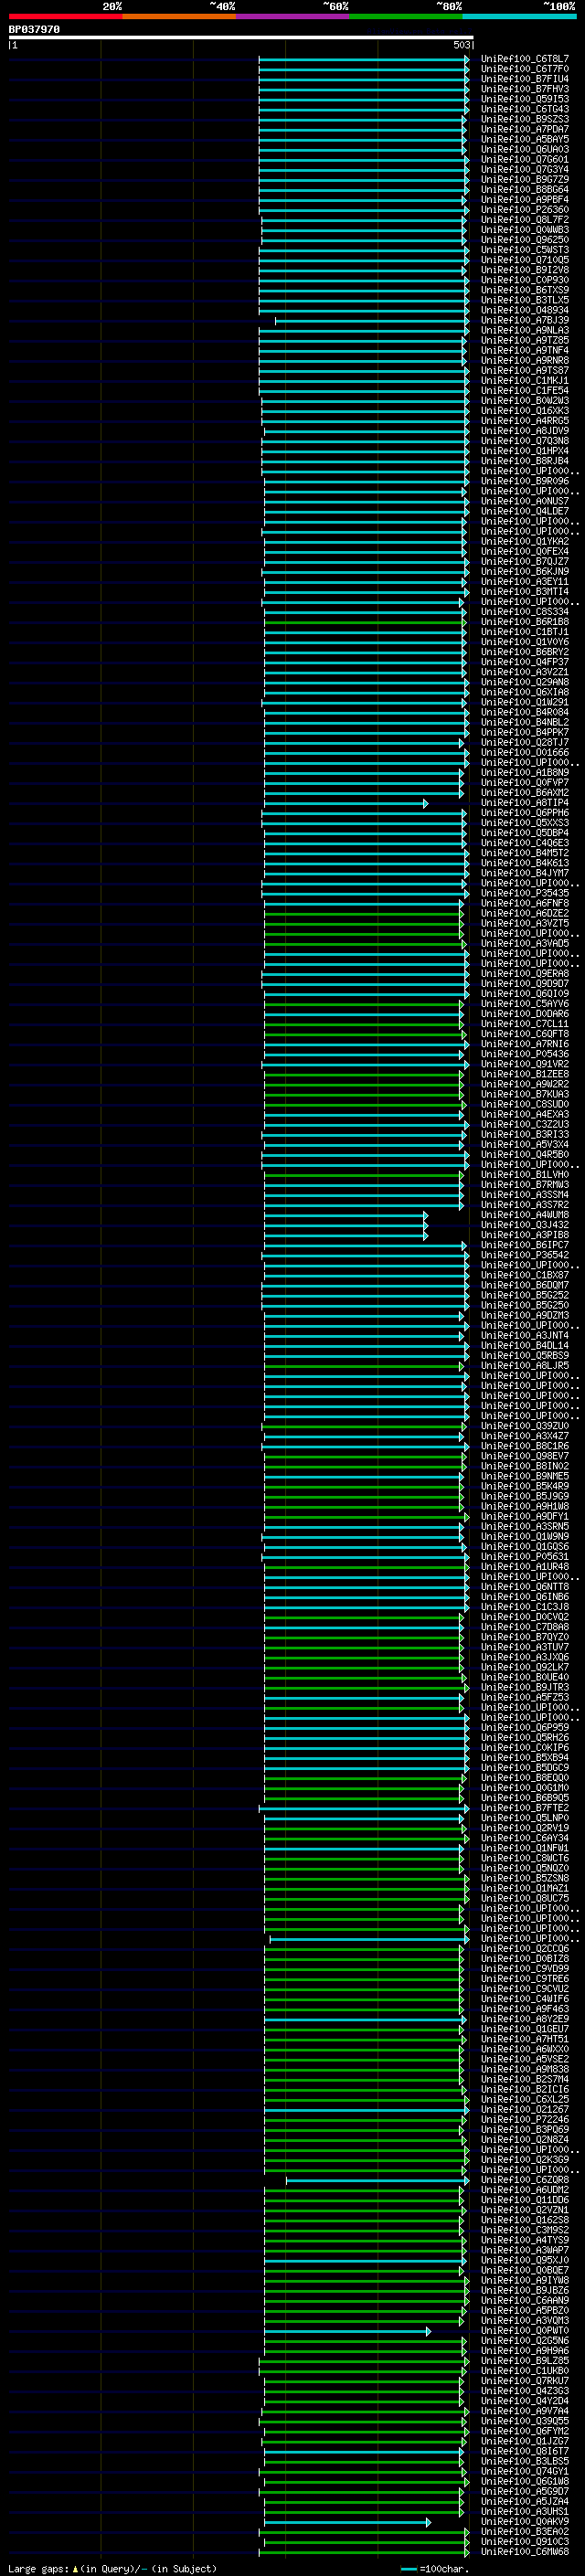
Task: Click the =100char. scale legend
Action: pyautogui.click(x=435, y=2568)
